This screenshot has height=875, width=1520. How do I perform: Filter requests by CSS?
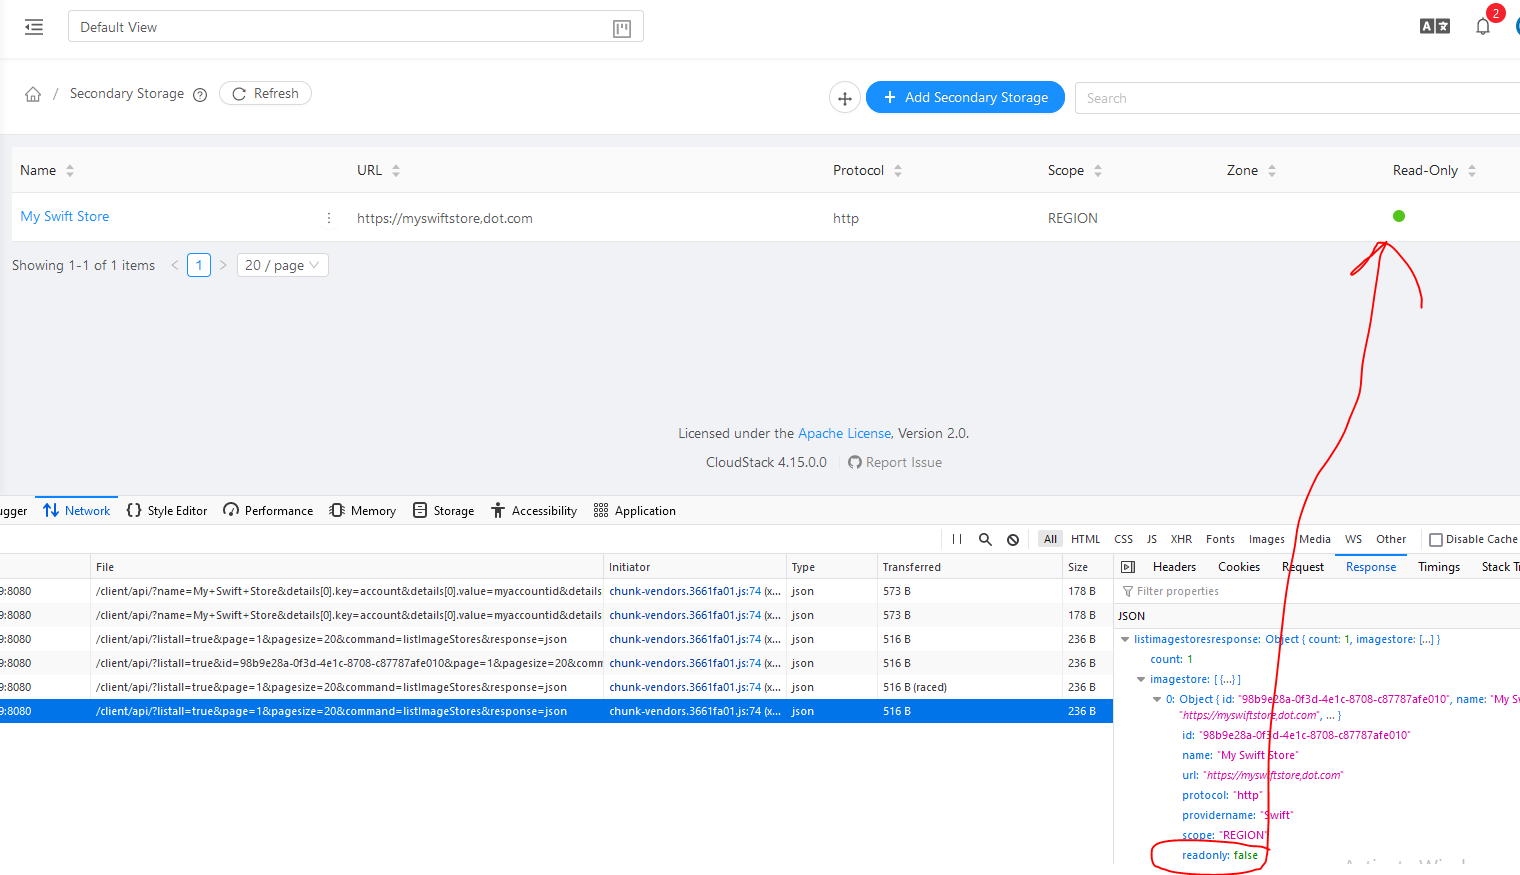click(x=1124, y=539)
